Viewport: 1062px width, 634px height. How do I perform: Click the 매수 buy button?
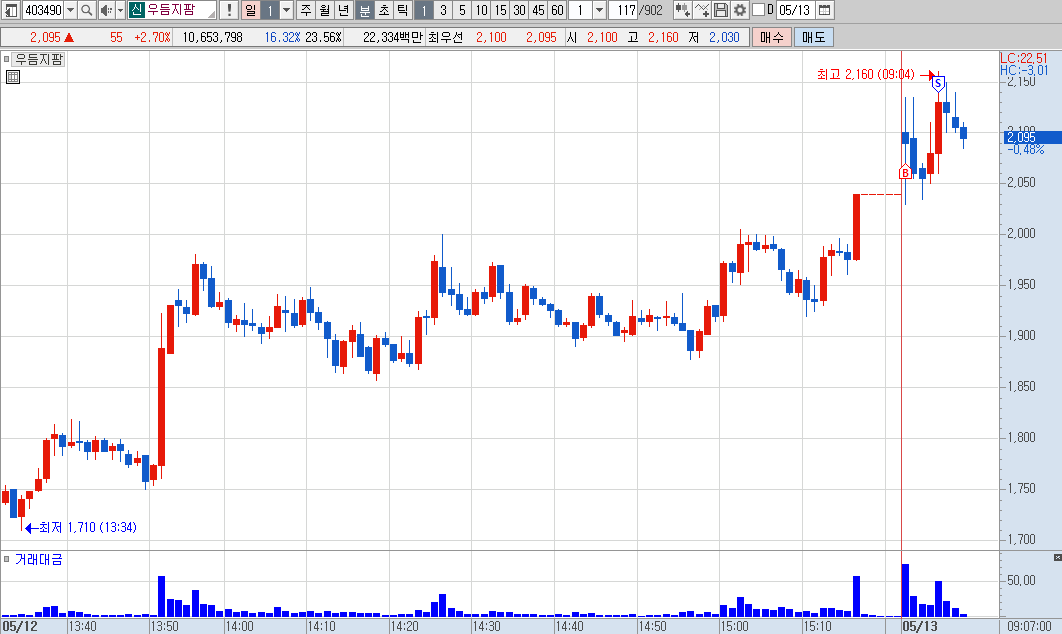[771, 37]
